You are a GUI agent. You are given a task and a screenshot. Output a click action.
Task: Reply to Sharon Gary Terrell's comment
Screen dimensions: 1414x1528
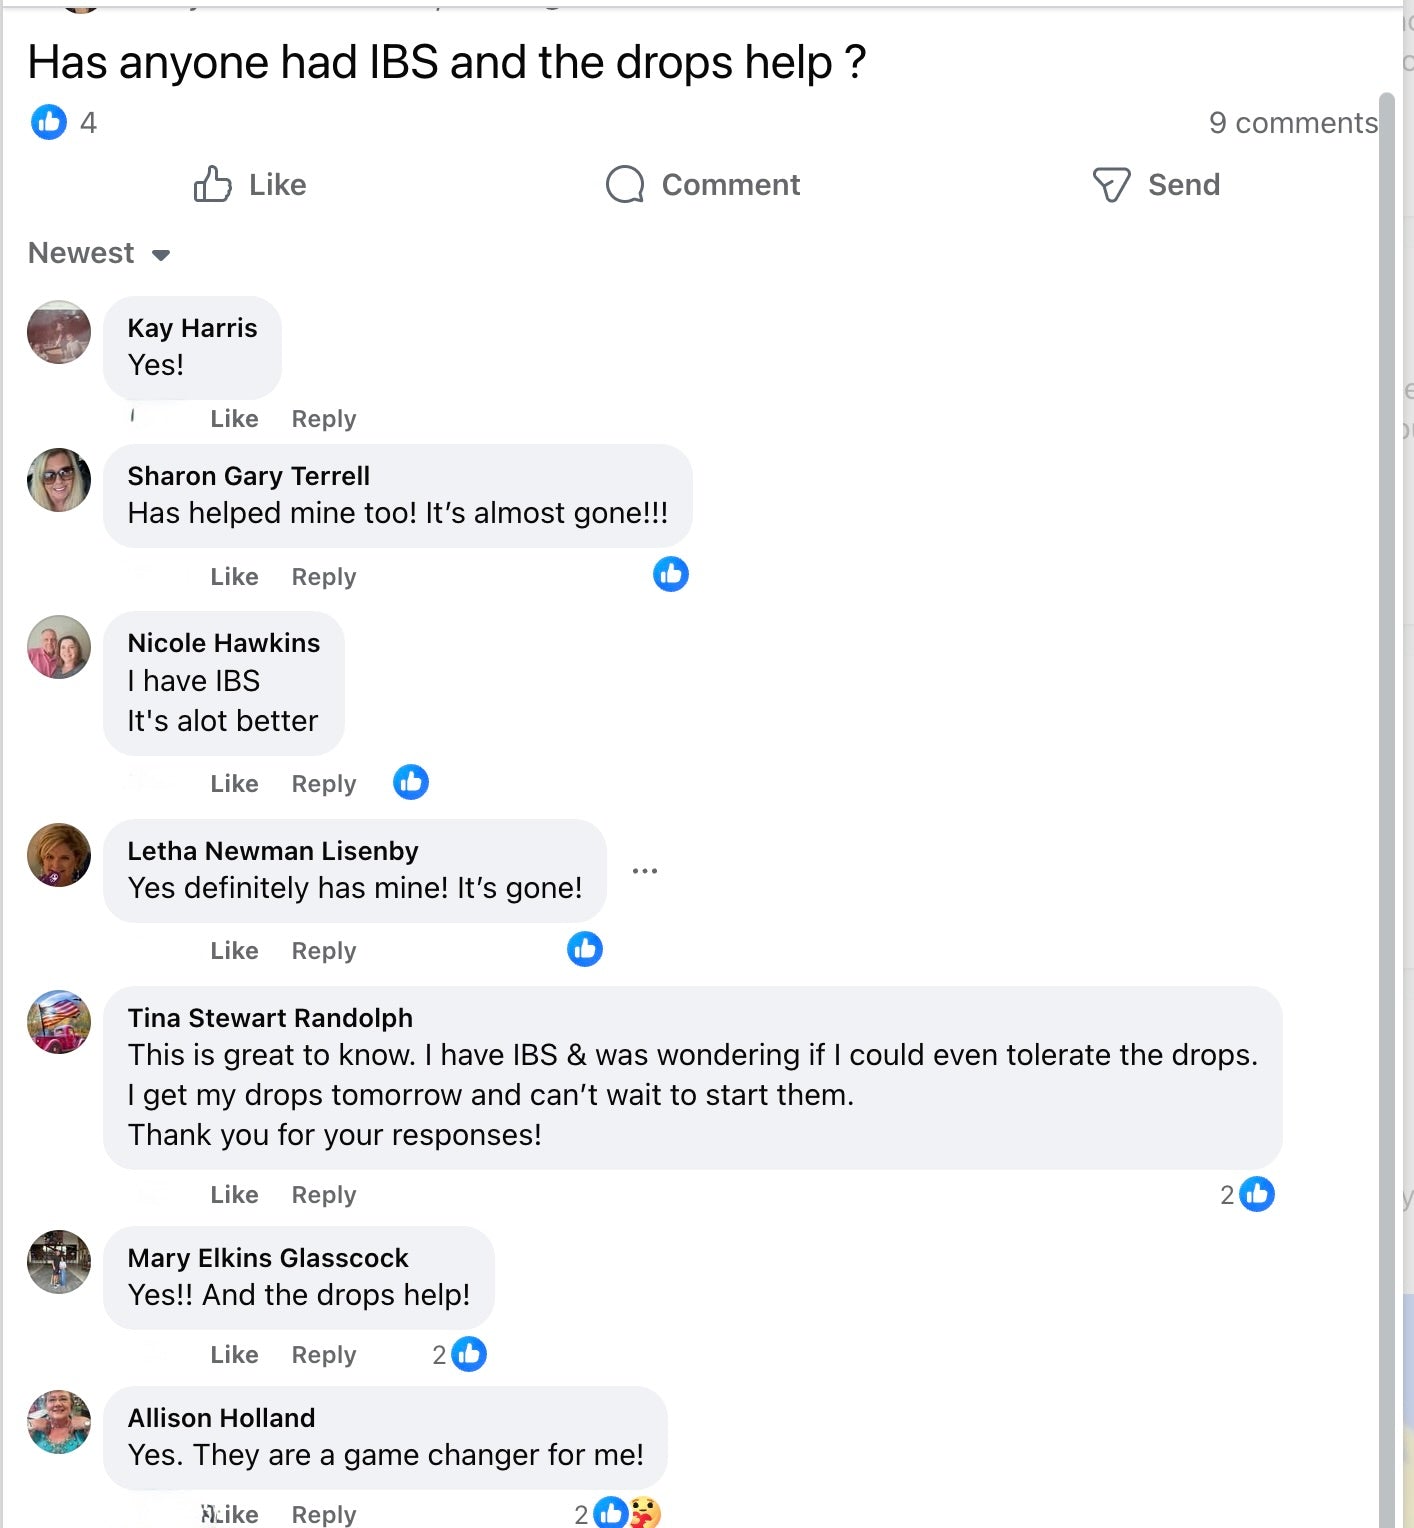coord(323,577)
